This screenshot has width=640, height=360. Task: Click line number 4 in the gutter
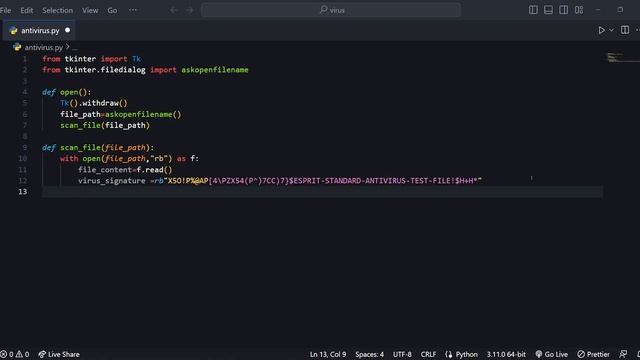[24, 92]
